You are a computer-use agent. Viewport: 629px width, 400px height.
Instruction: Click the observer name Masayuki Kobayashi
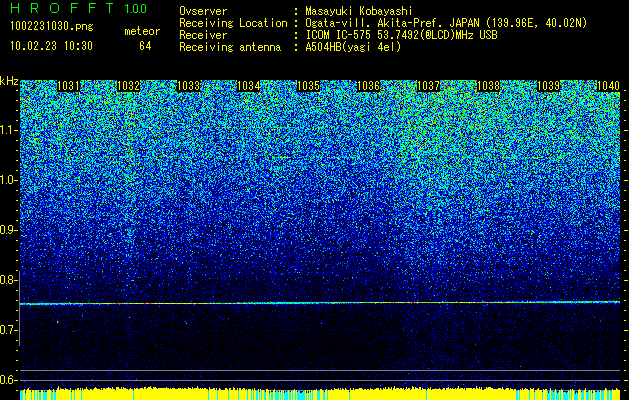point(359,11)
